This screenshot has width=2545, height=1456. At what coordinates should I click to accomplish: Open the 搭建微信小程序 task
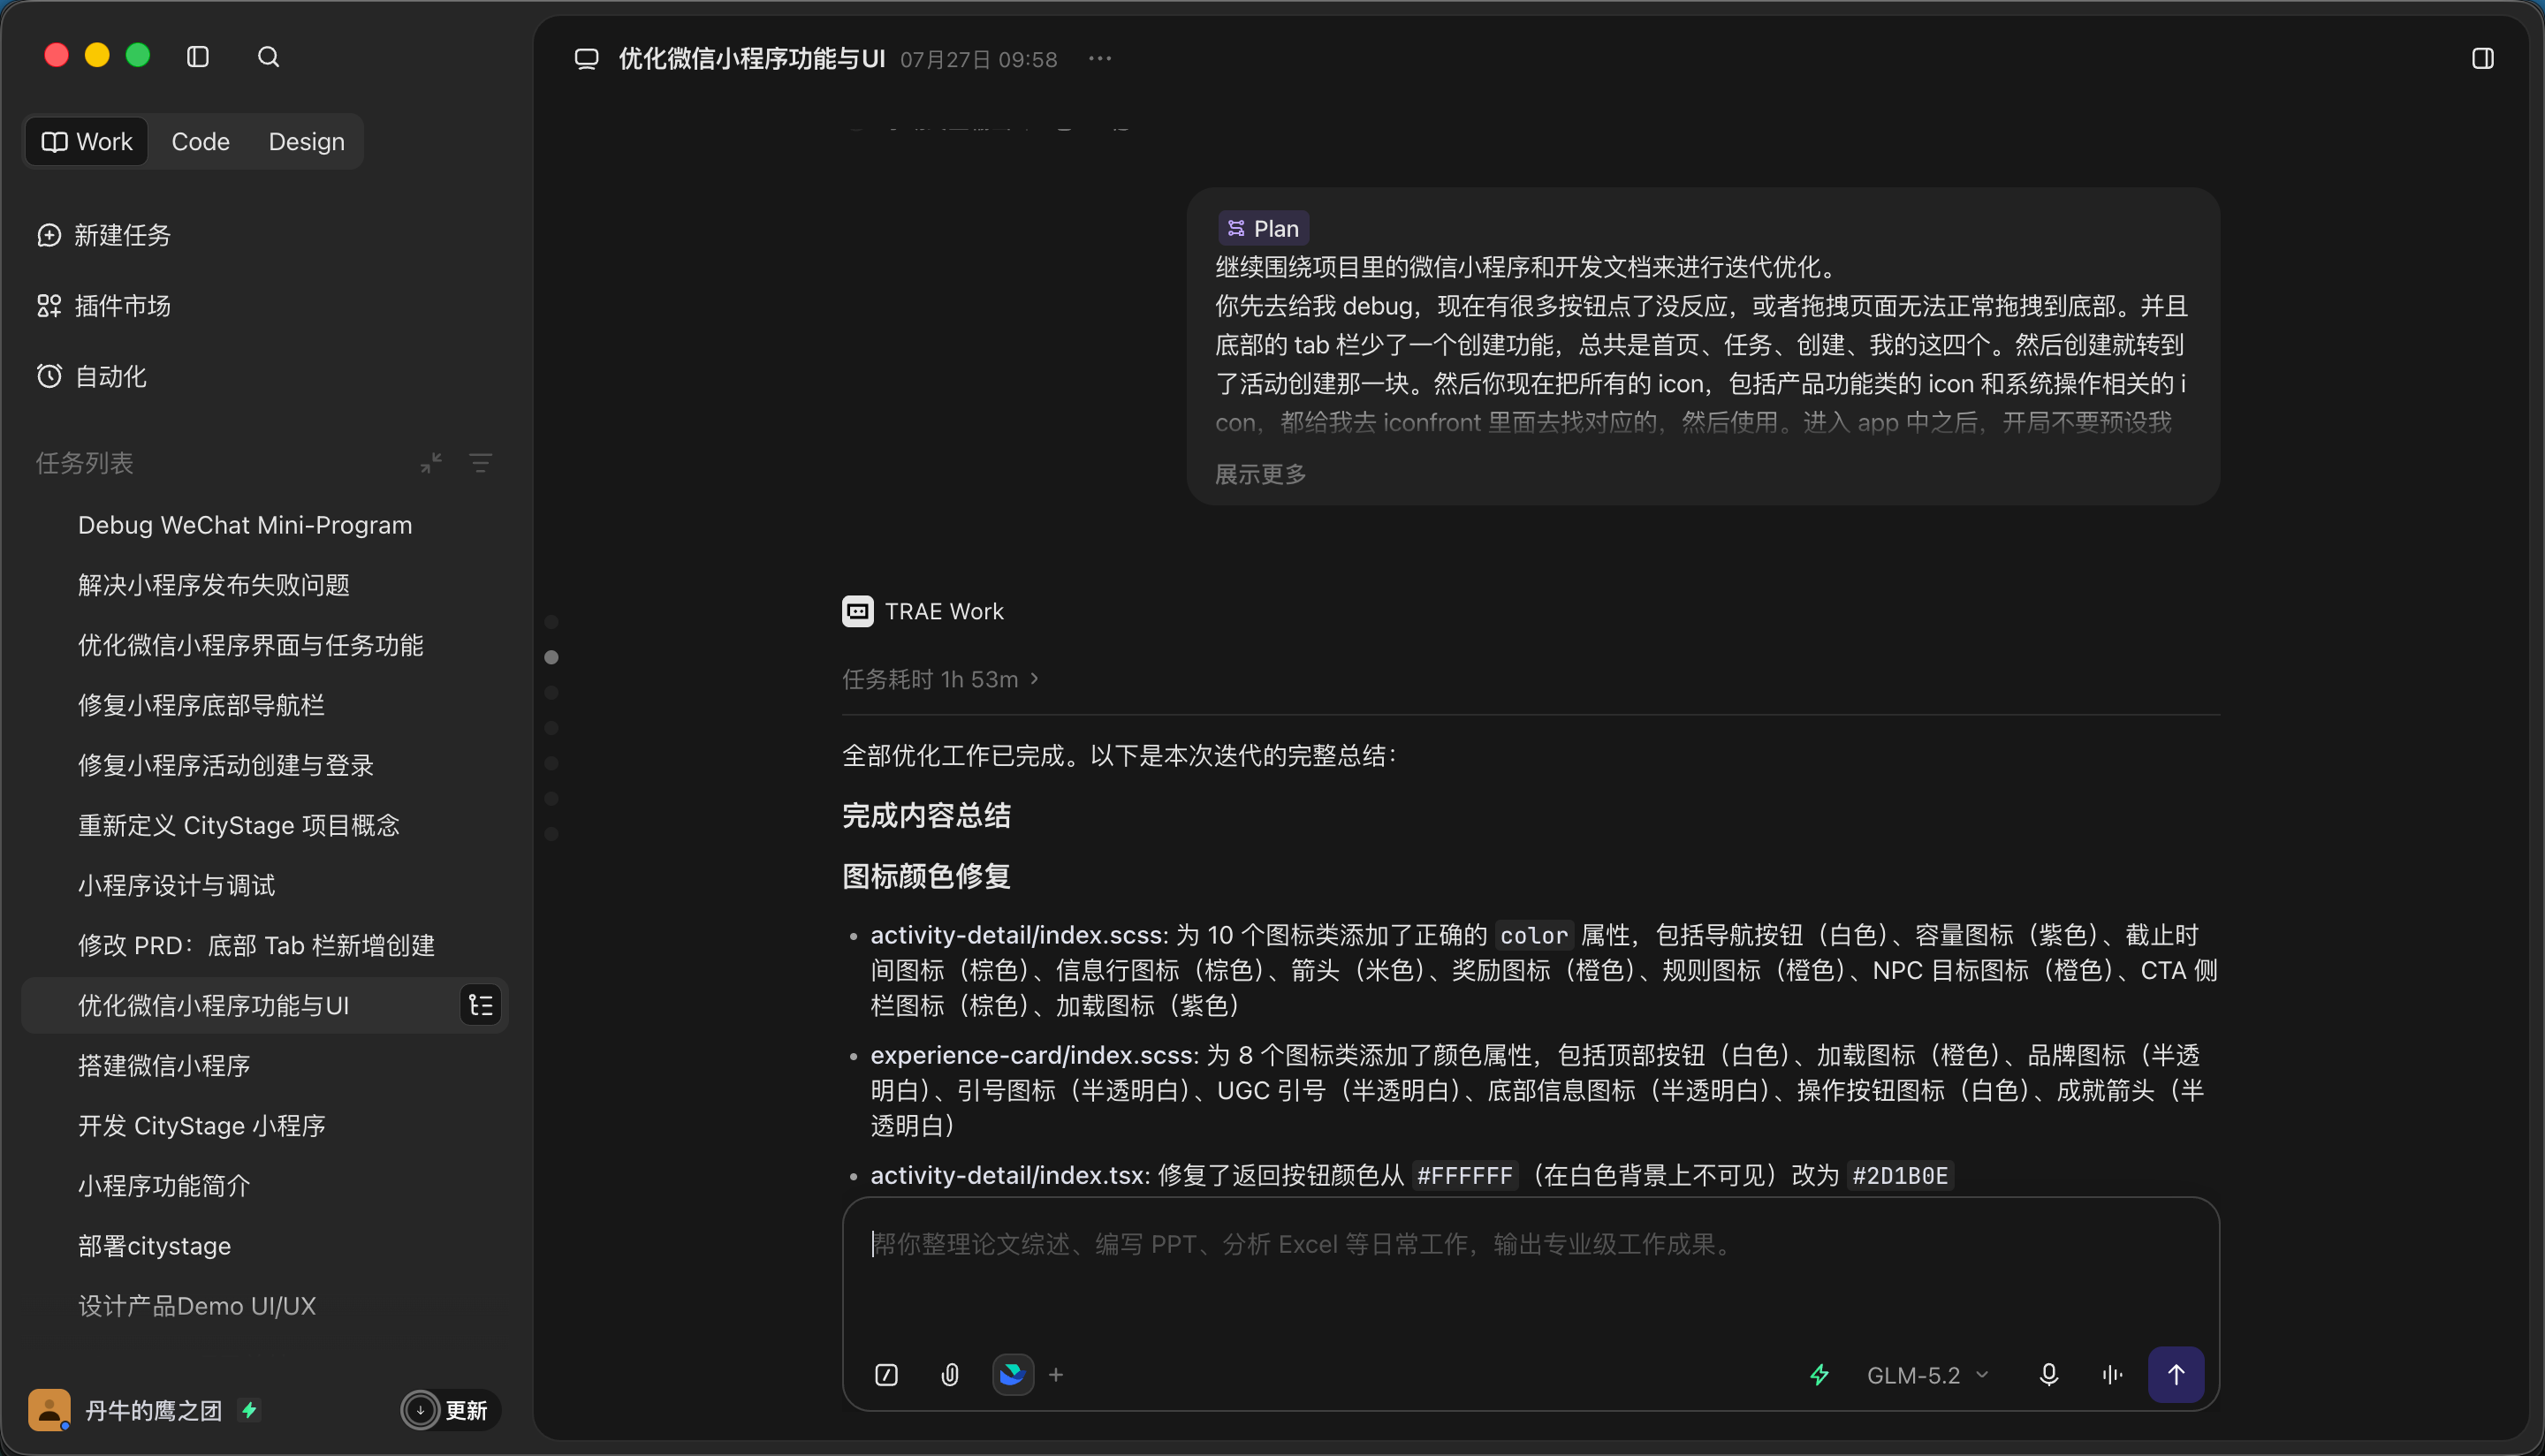point(265,1065)
